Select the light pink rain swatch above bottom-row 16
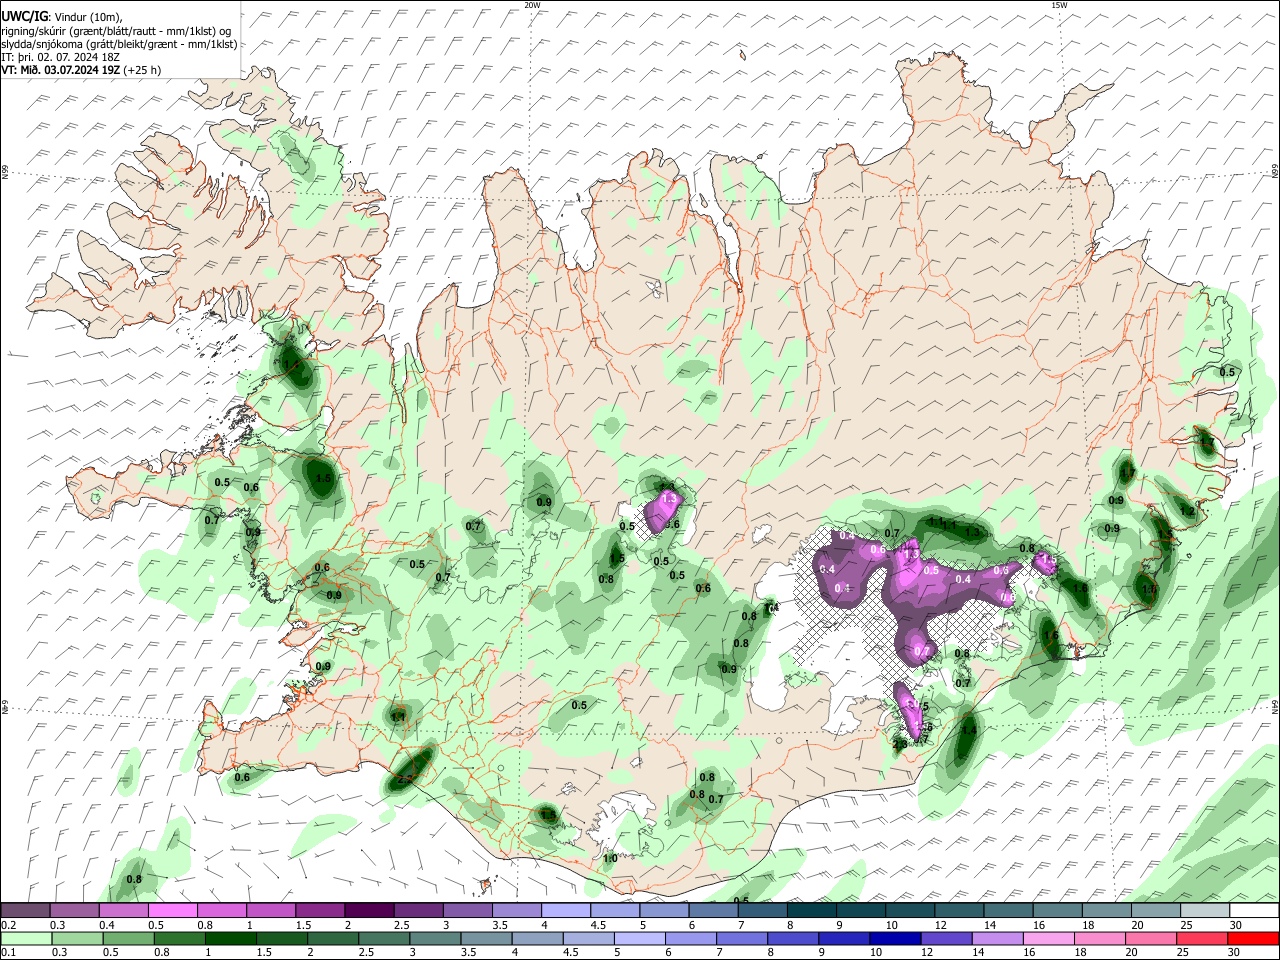Viewport: 1280px width, 960px height. (1048, 939)
